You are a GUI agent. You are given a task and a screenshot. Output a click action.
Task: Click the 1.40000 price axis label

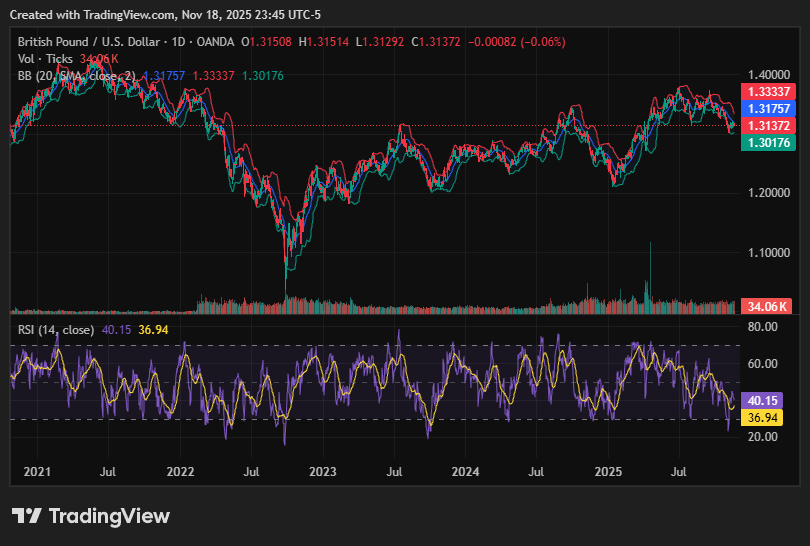pyautogui.click(x=769, y=75)
